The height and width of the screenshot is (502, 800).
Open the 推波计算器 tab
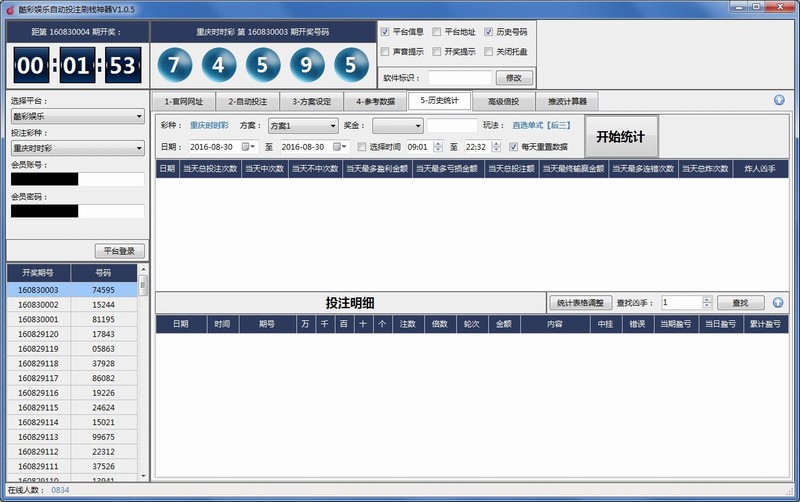pyautogui.click(x=566, y=101)
